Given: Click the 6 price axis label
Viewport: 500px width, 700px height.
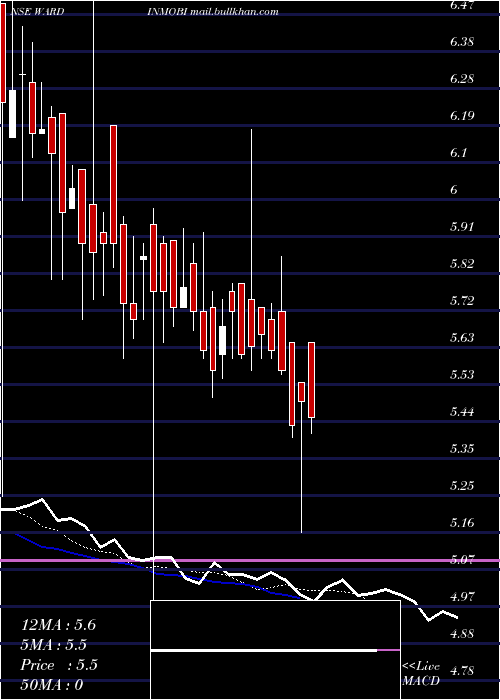Looking at the screenshot, I should (454, 191).
